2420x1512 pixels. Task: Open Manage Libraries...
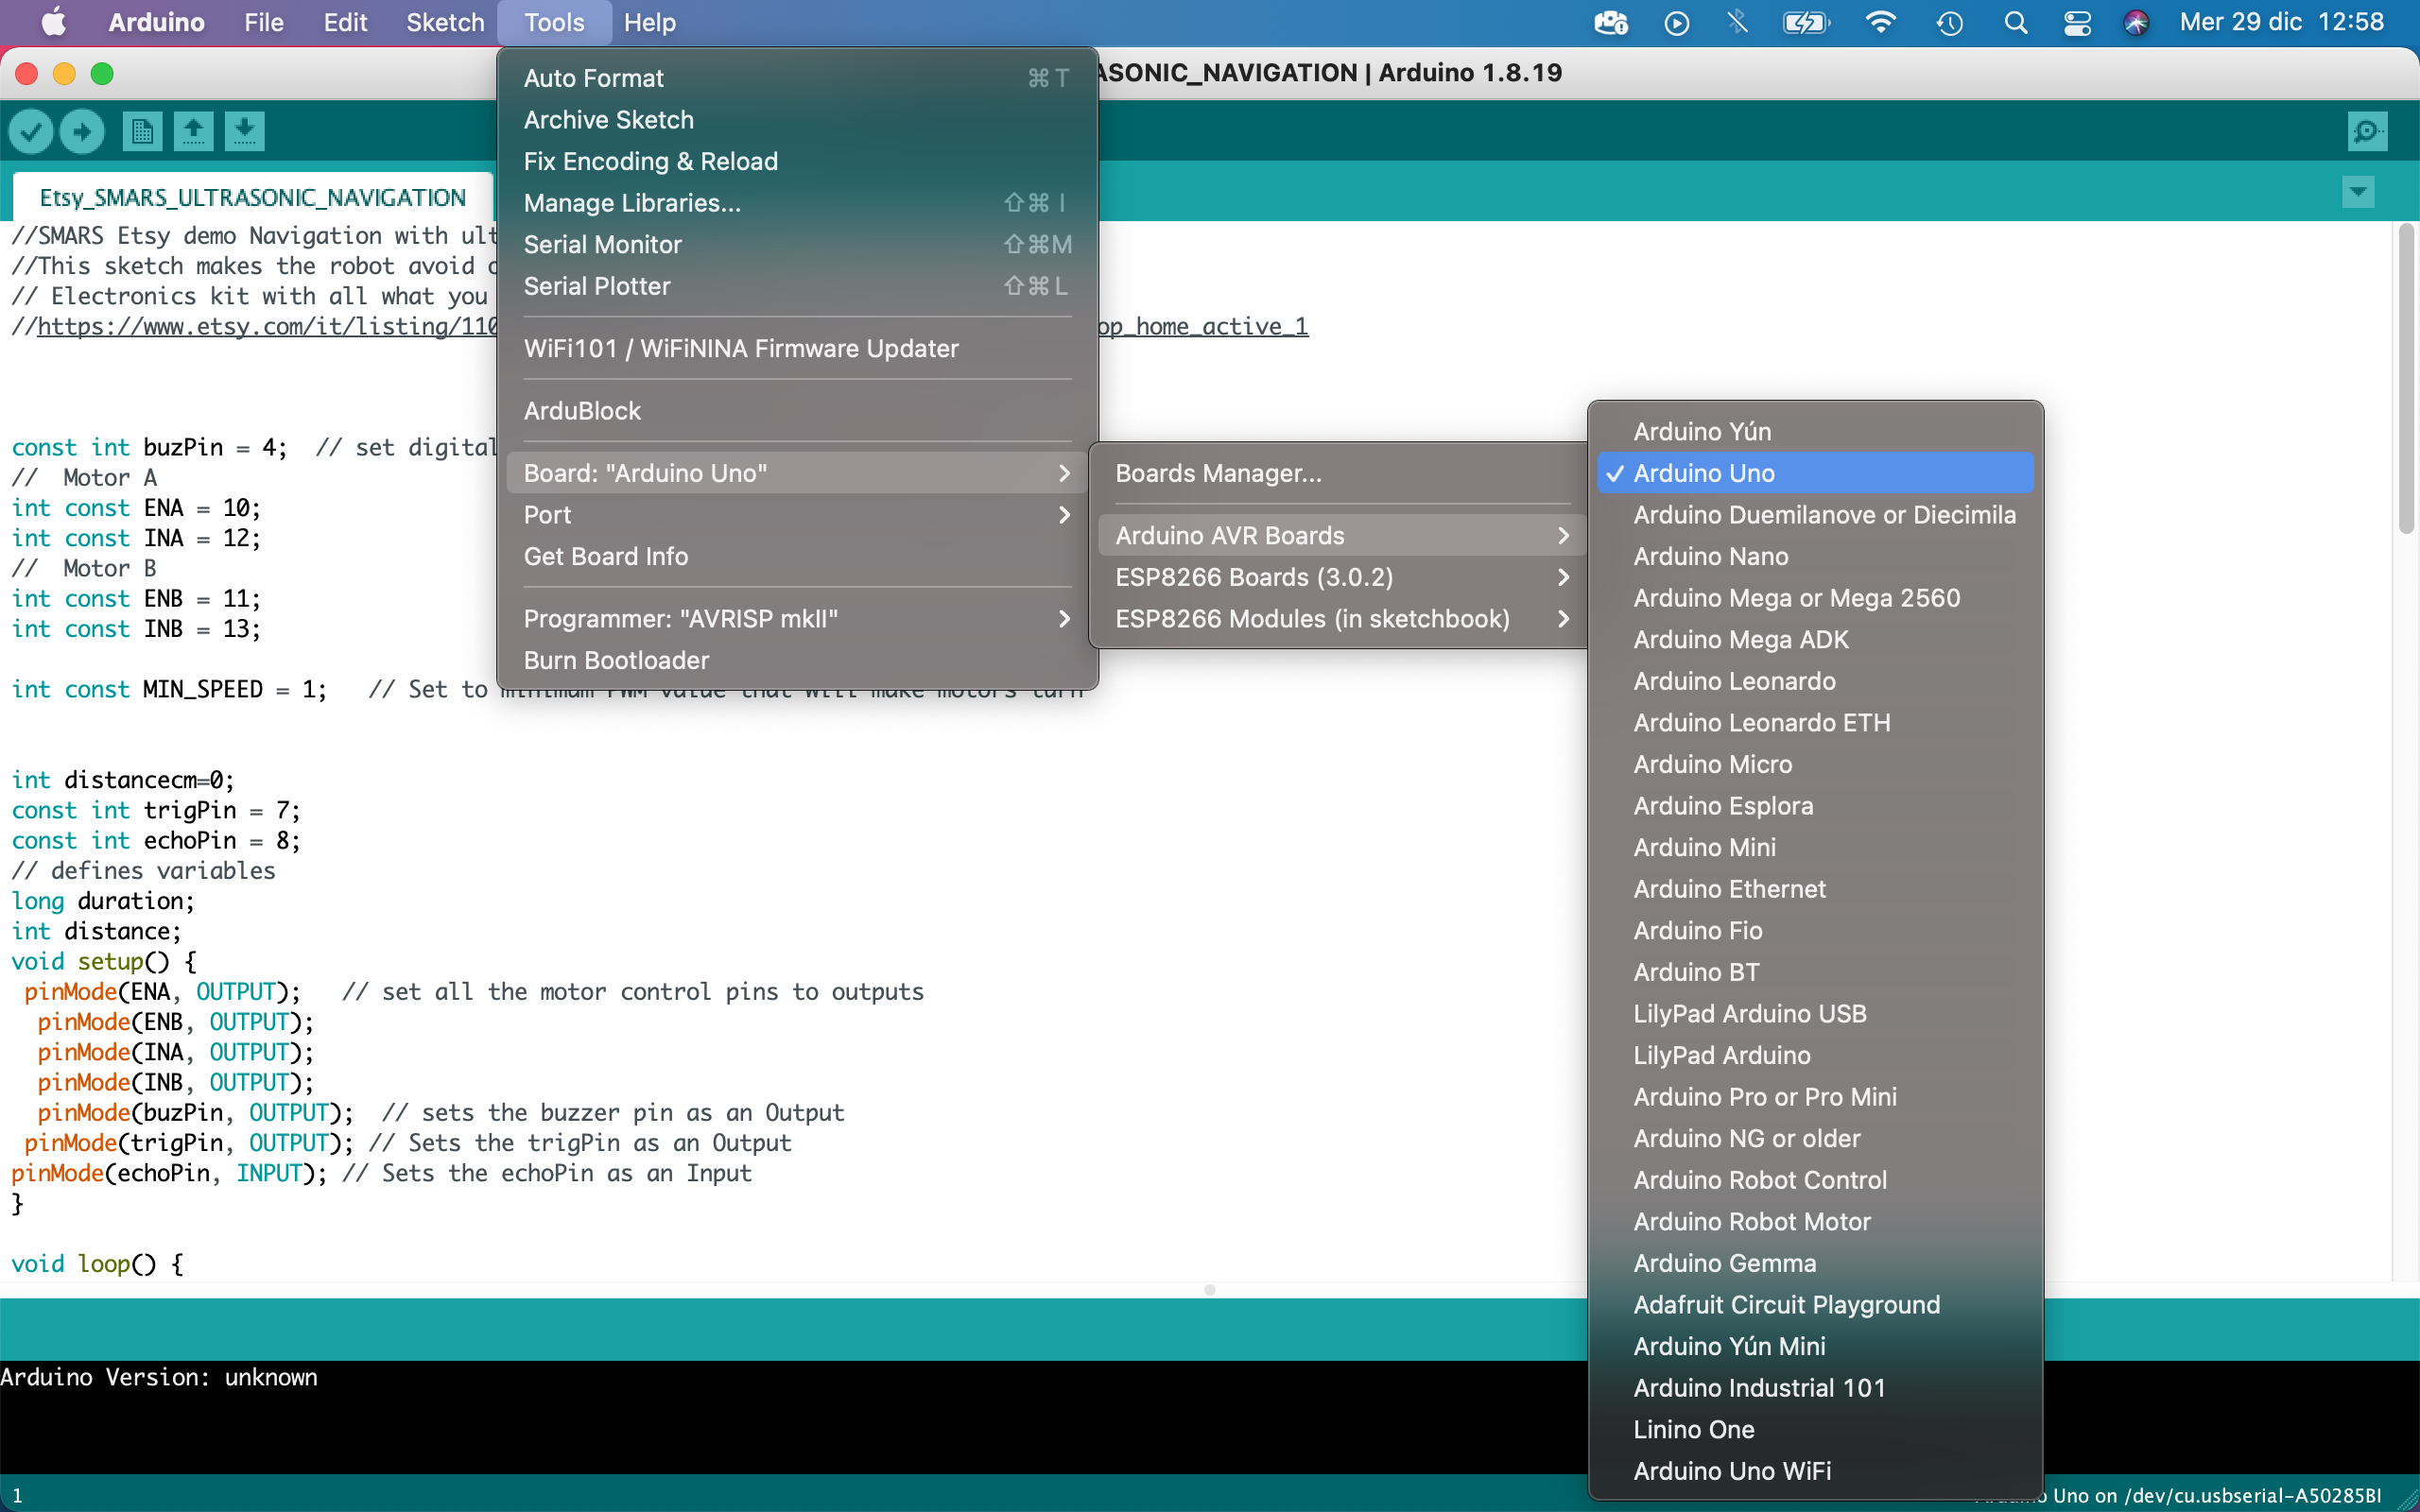(x=797, y=203)
